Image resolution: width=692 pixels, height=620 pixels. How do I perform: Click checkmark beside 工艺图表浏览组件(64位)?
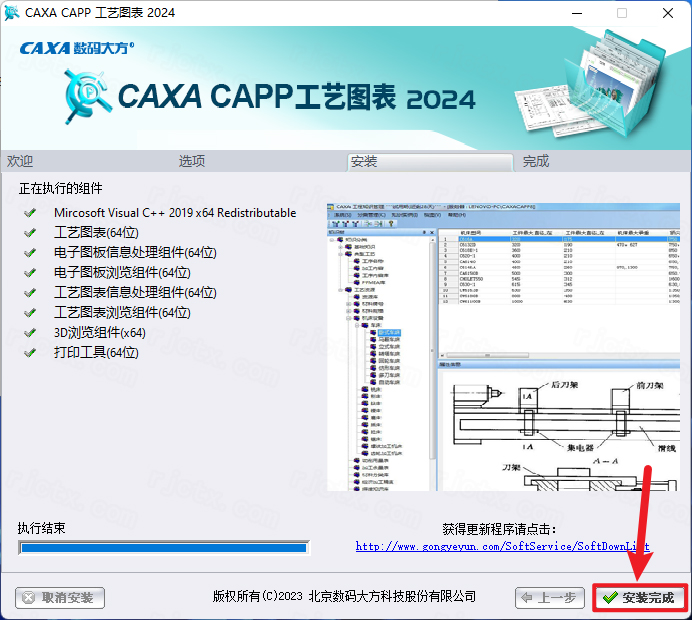[30, 313]
